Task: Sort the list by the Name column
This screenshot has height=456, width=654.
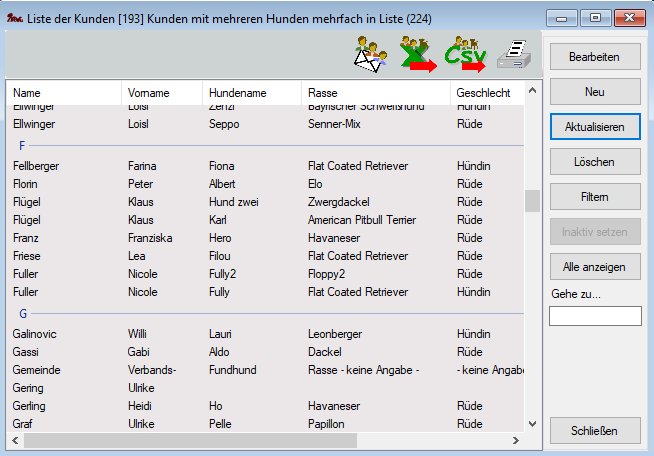Action: click(x=64, y=93)
